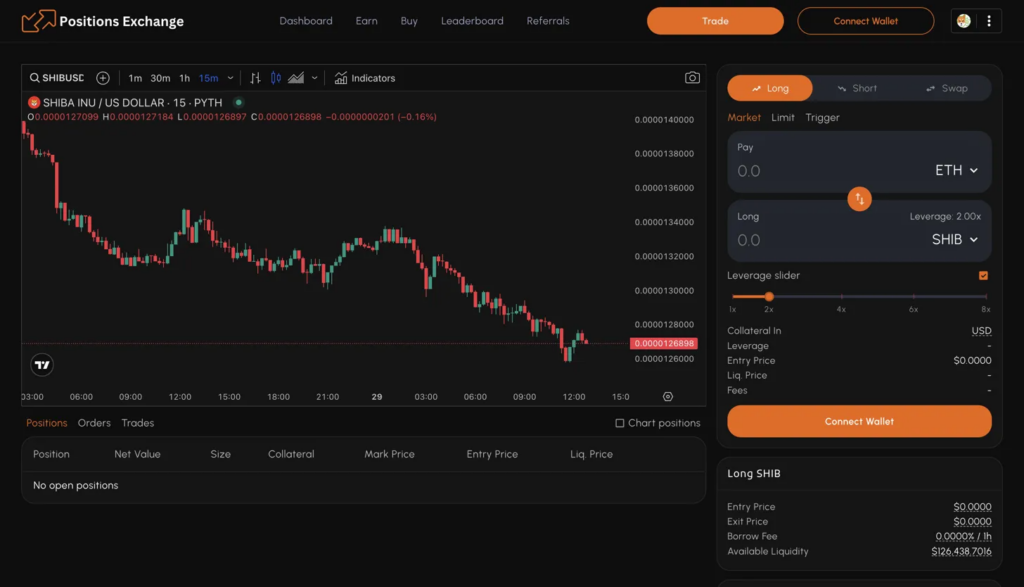
Task: Select the bars chart style icon
Action: (x=255, y=78)
